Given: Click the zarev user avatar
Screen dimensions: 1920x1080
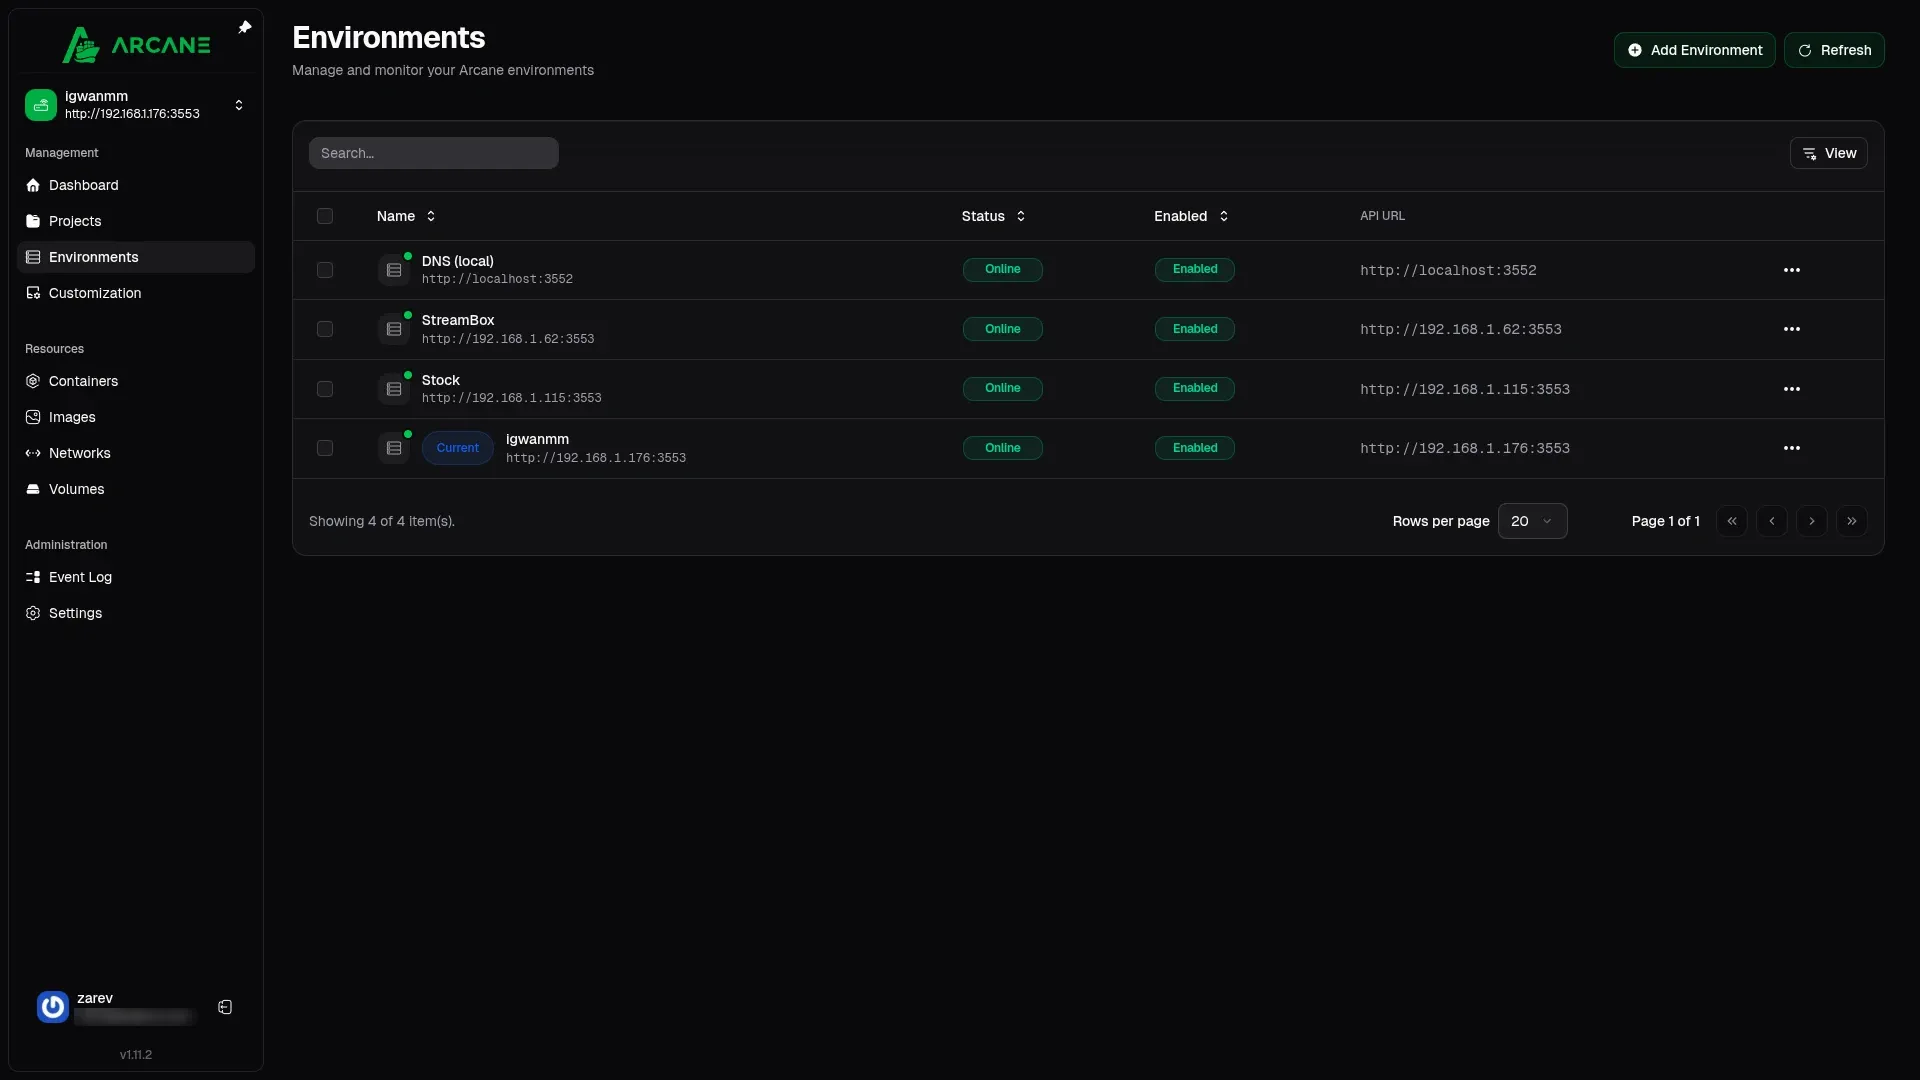Looking at the screenshot, I should click(52, 1006).
